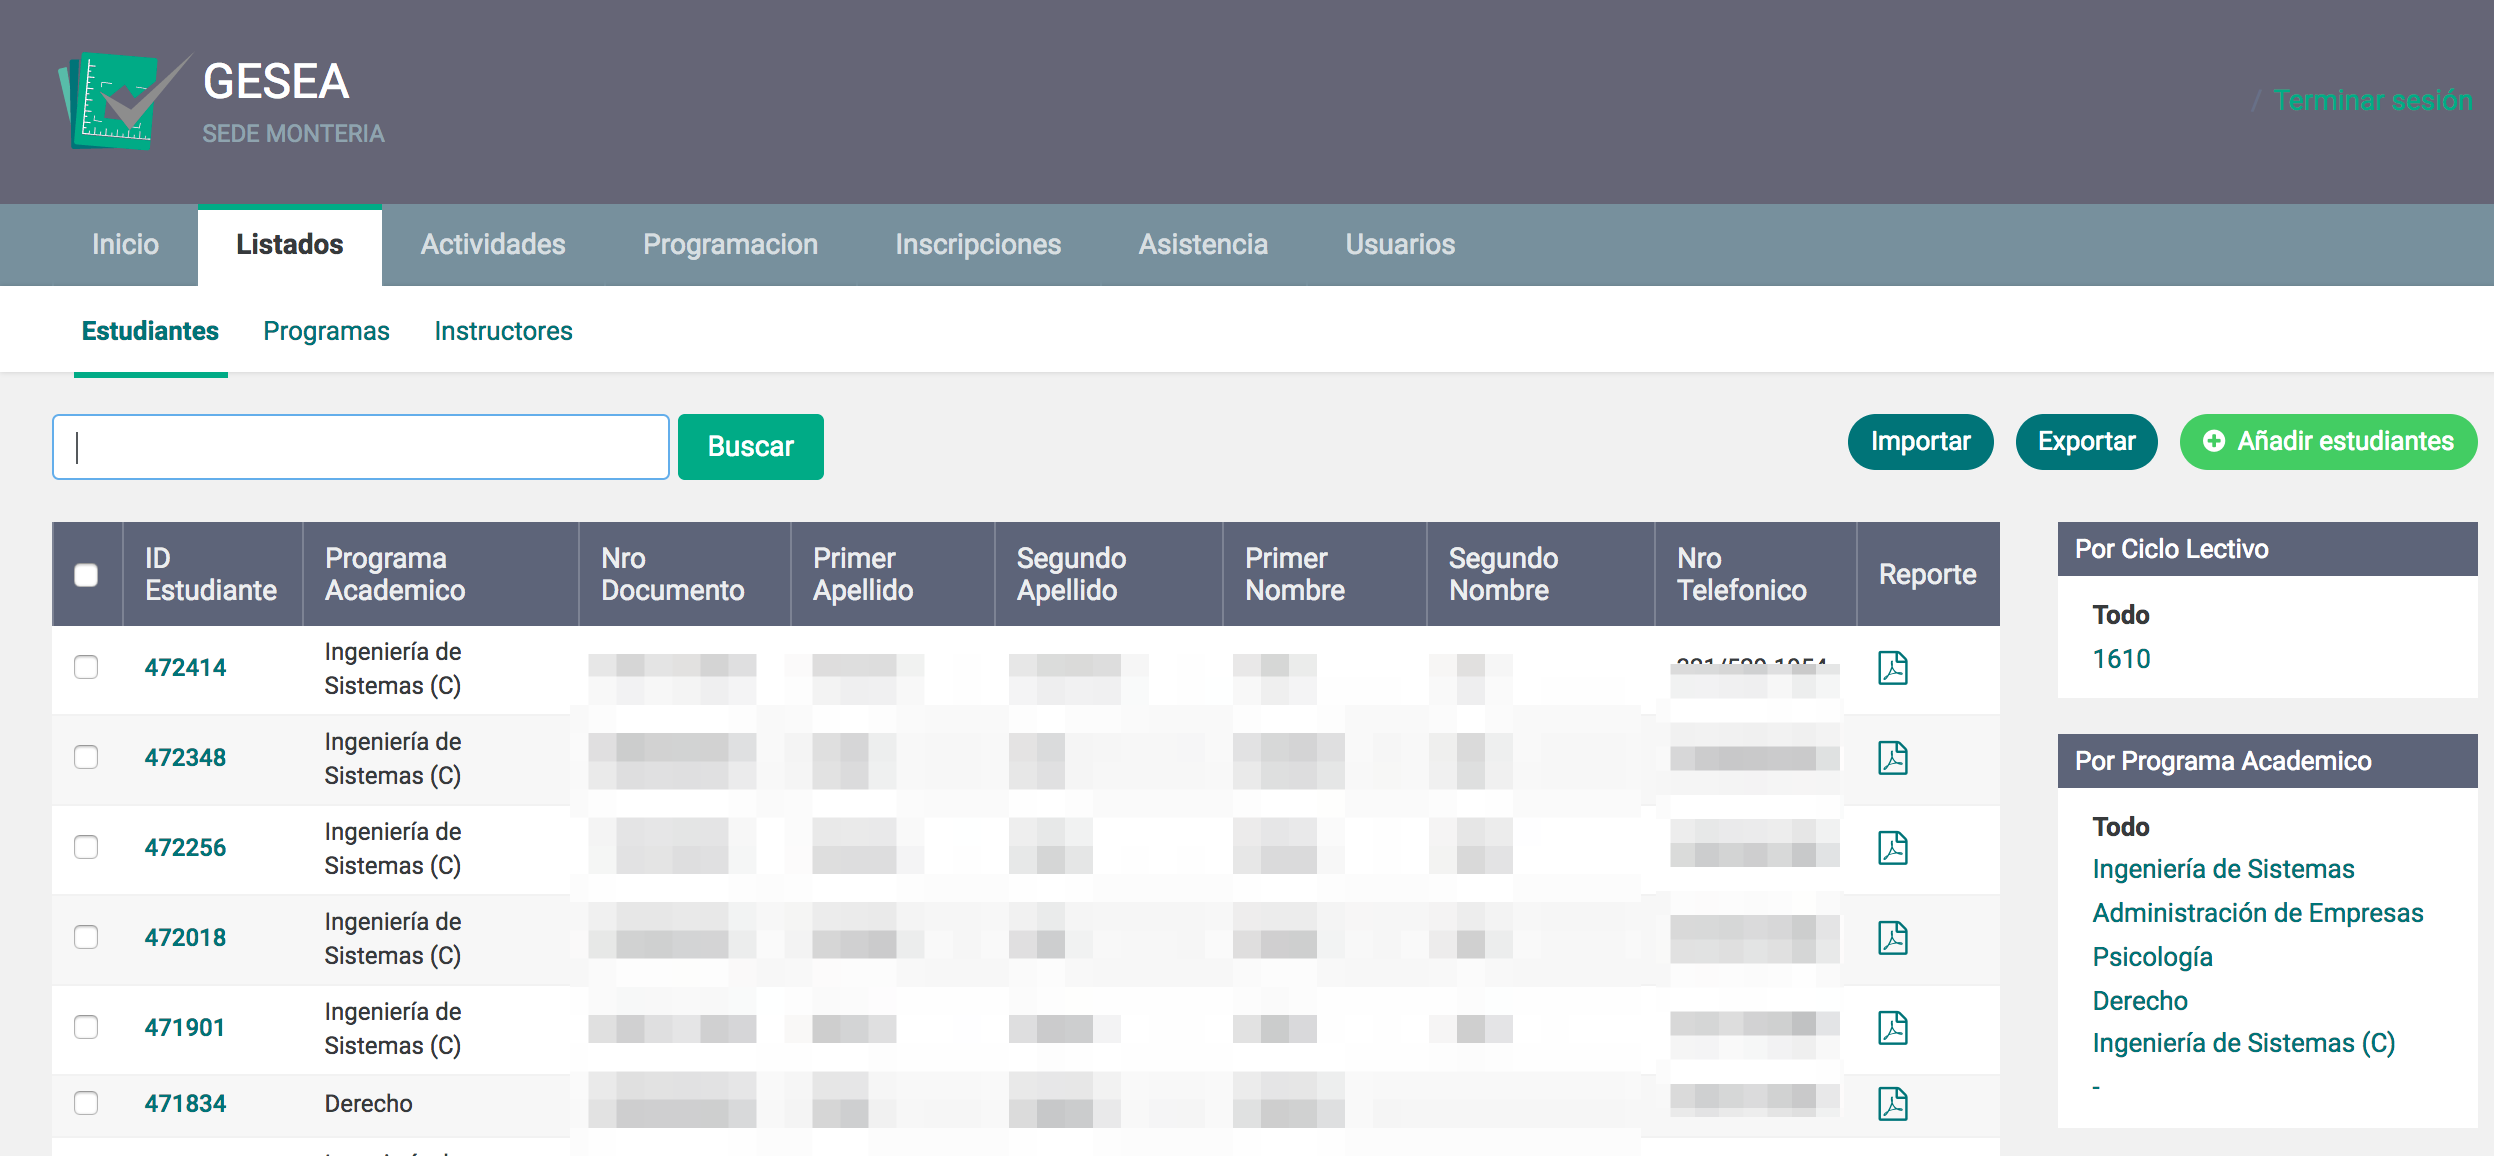Check the box for student 472414
This screenshot has height=1156, width=2494.
click(x=86, y=667)
